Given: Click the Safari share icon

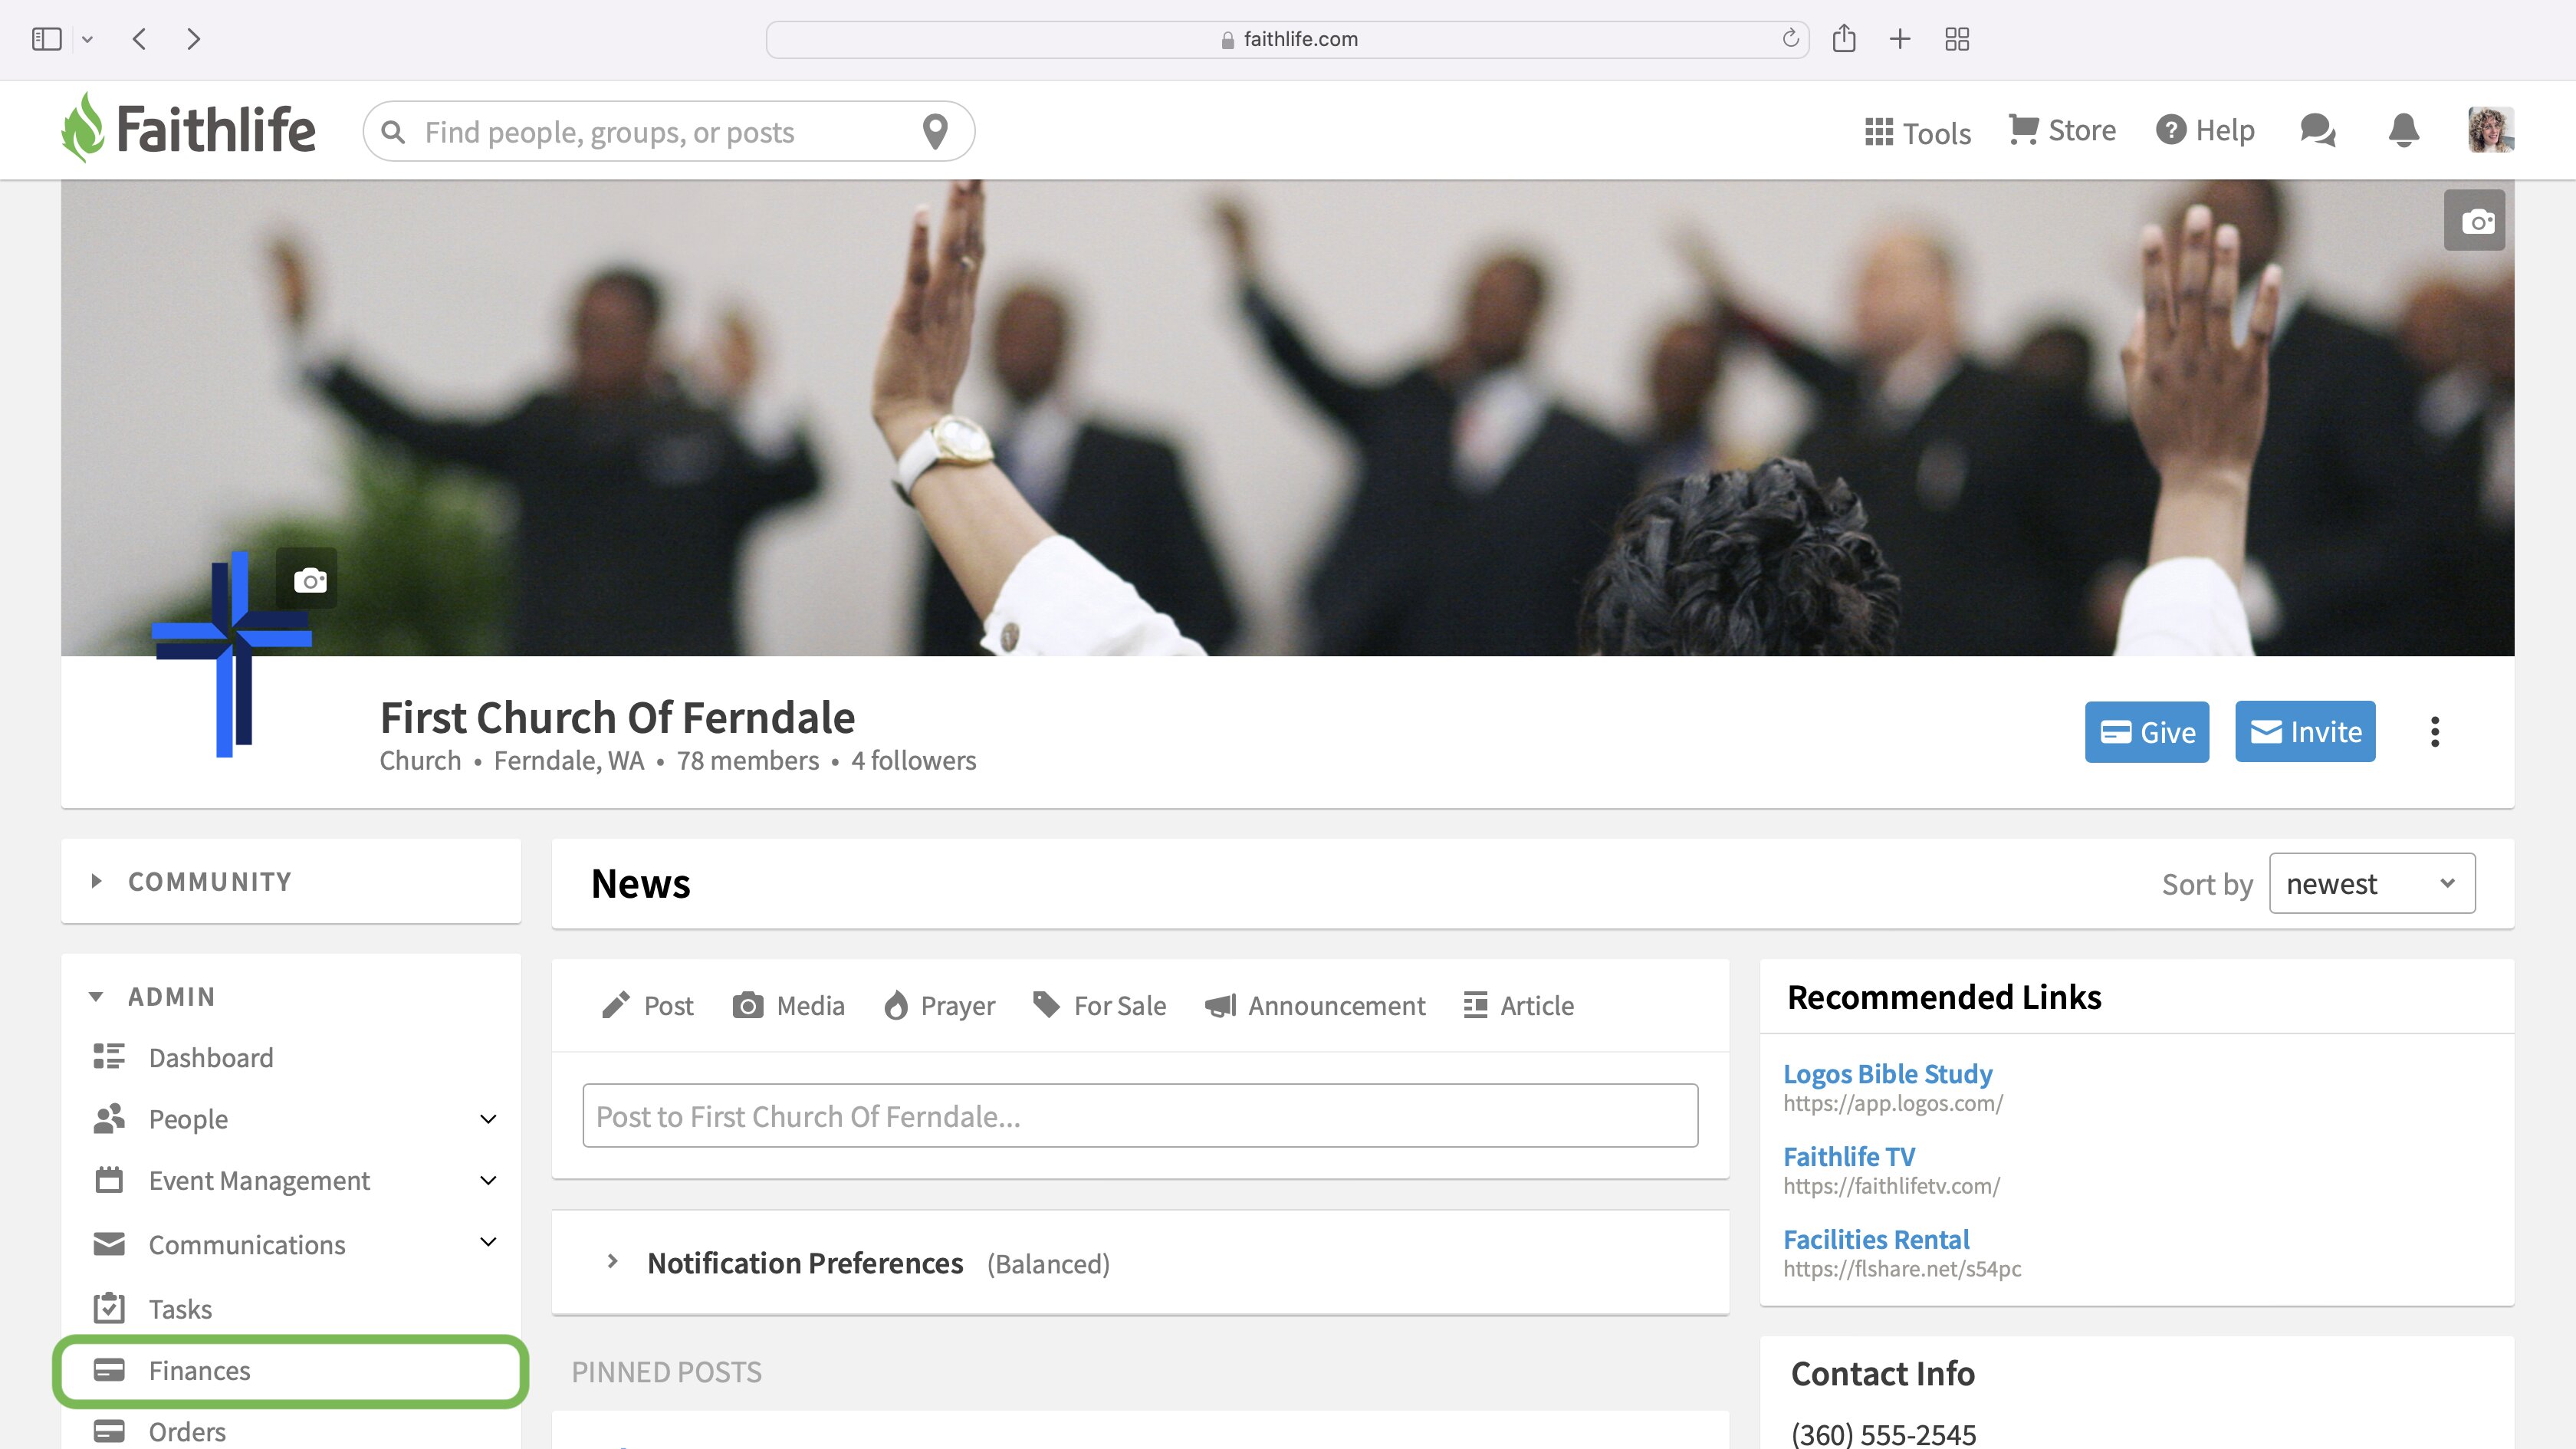Looking at the screenshot, I should click(x=1844, y=39).
